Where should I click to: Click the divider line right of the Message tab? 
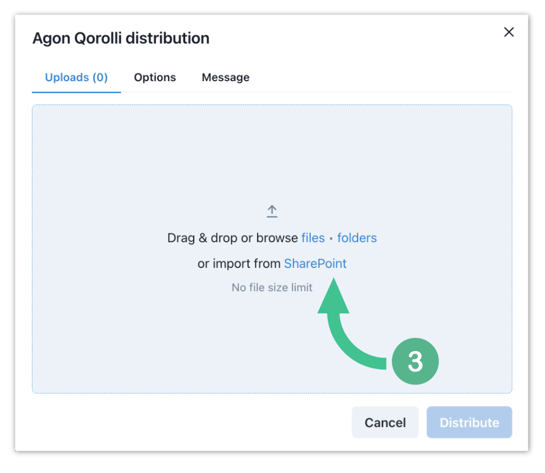382,92
